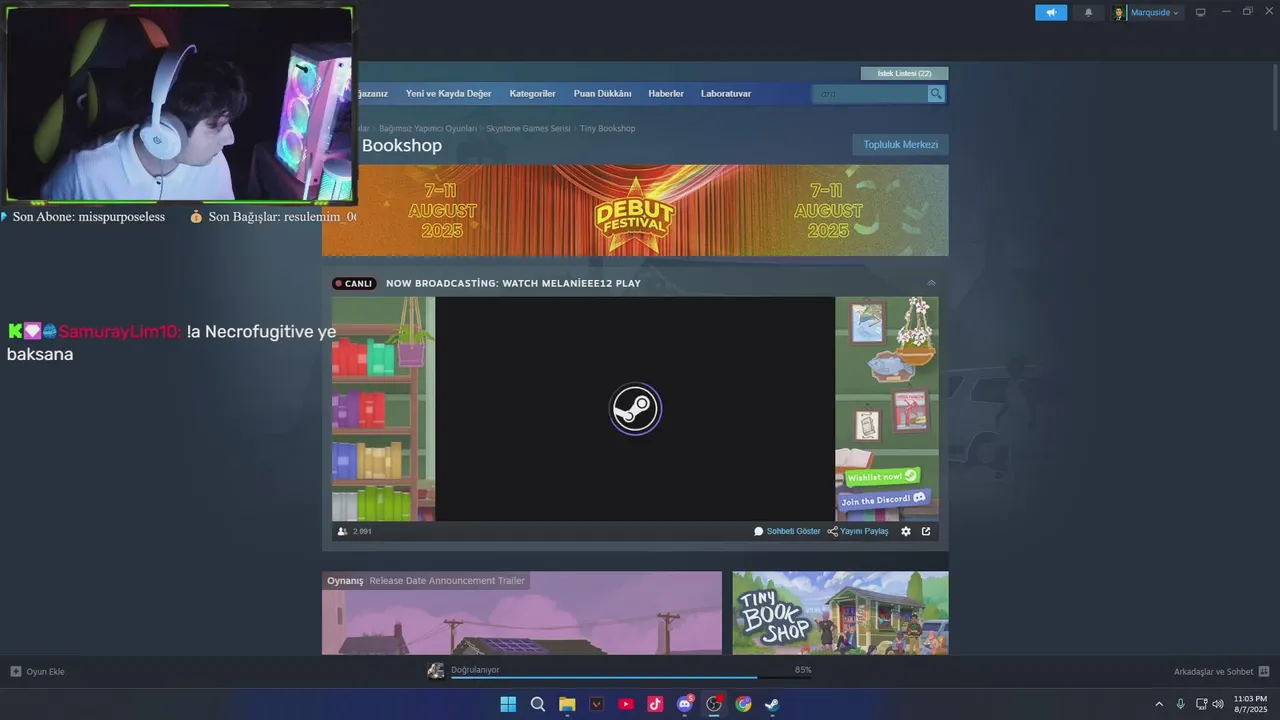
Task: Open YouTube from the taskbar
Action: [626, 704]
